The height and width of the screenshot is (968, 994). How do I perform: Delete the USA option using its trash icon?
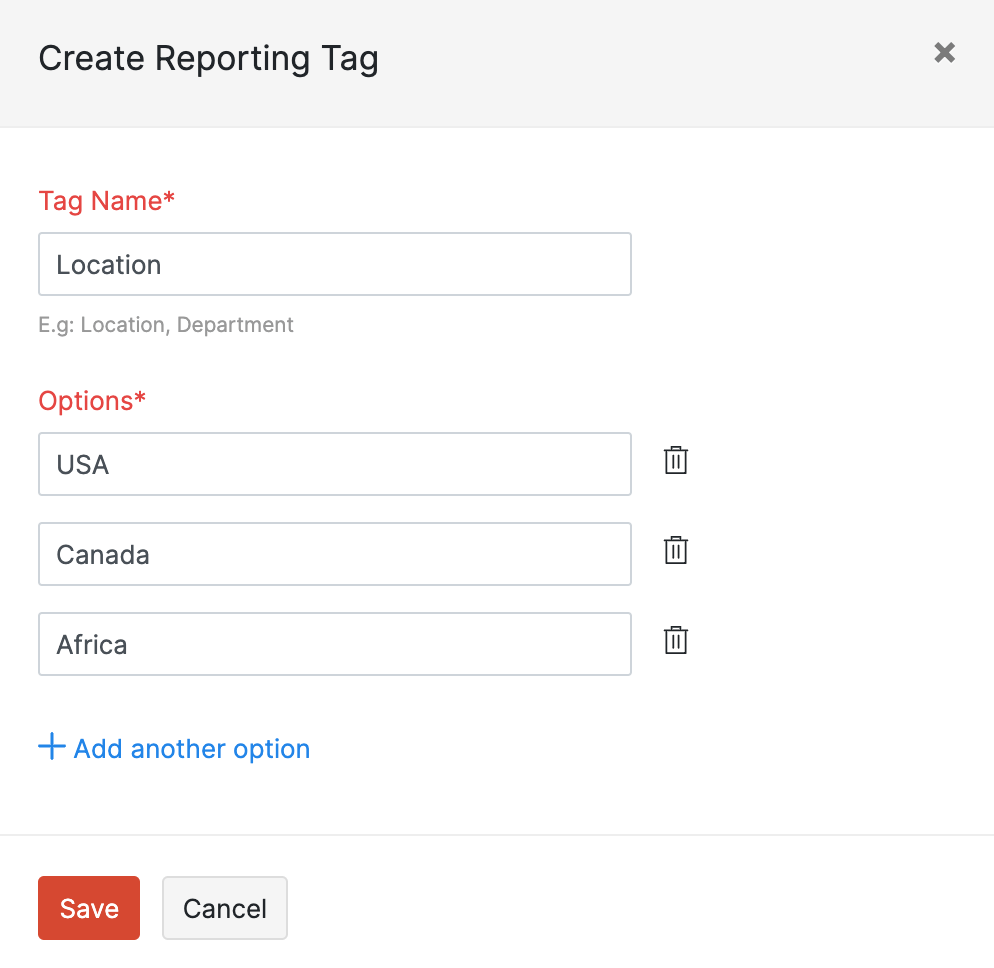pyautogui.click(x=675, y=460)
